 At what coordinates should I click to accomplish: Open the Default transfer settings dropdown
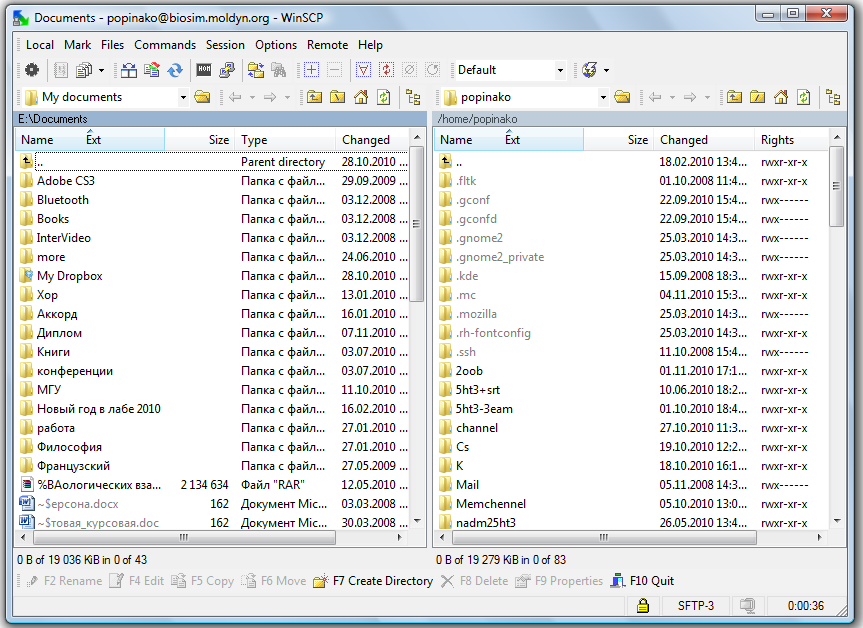tap(560, 70)
